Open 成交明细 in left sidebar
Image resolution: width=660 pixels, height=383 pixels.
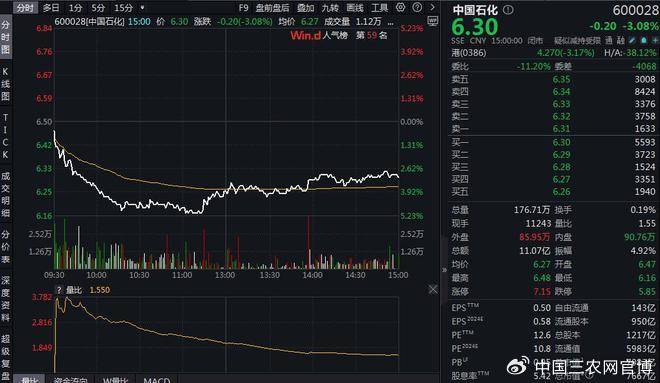click(5, 194)
